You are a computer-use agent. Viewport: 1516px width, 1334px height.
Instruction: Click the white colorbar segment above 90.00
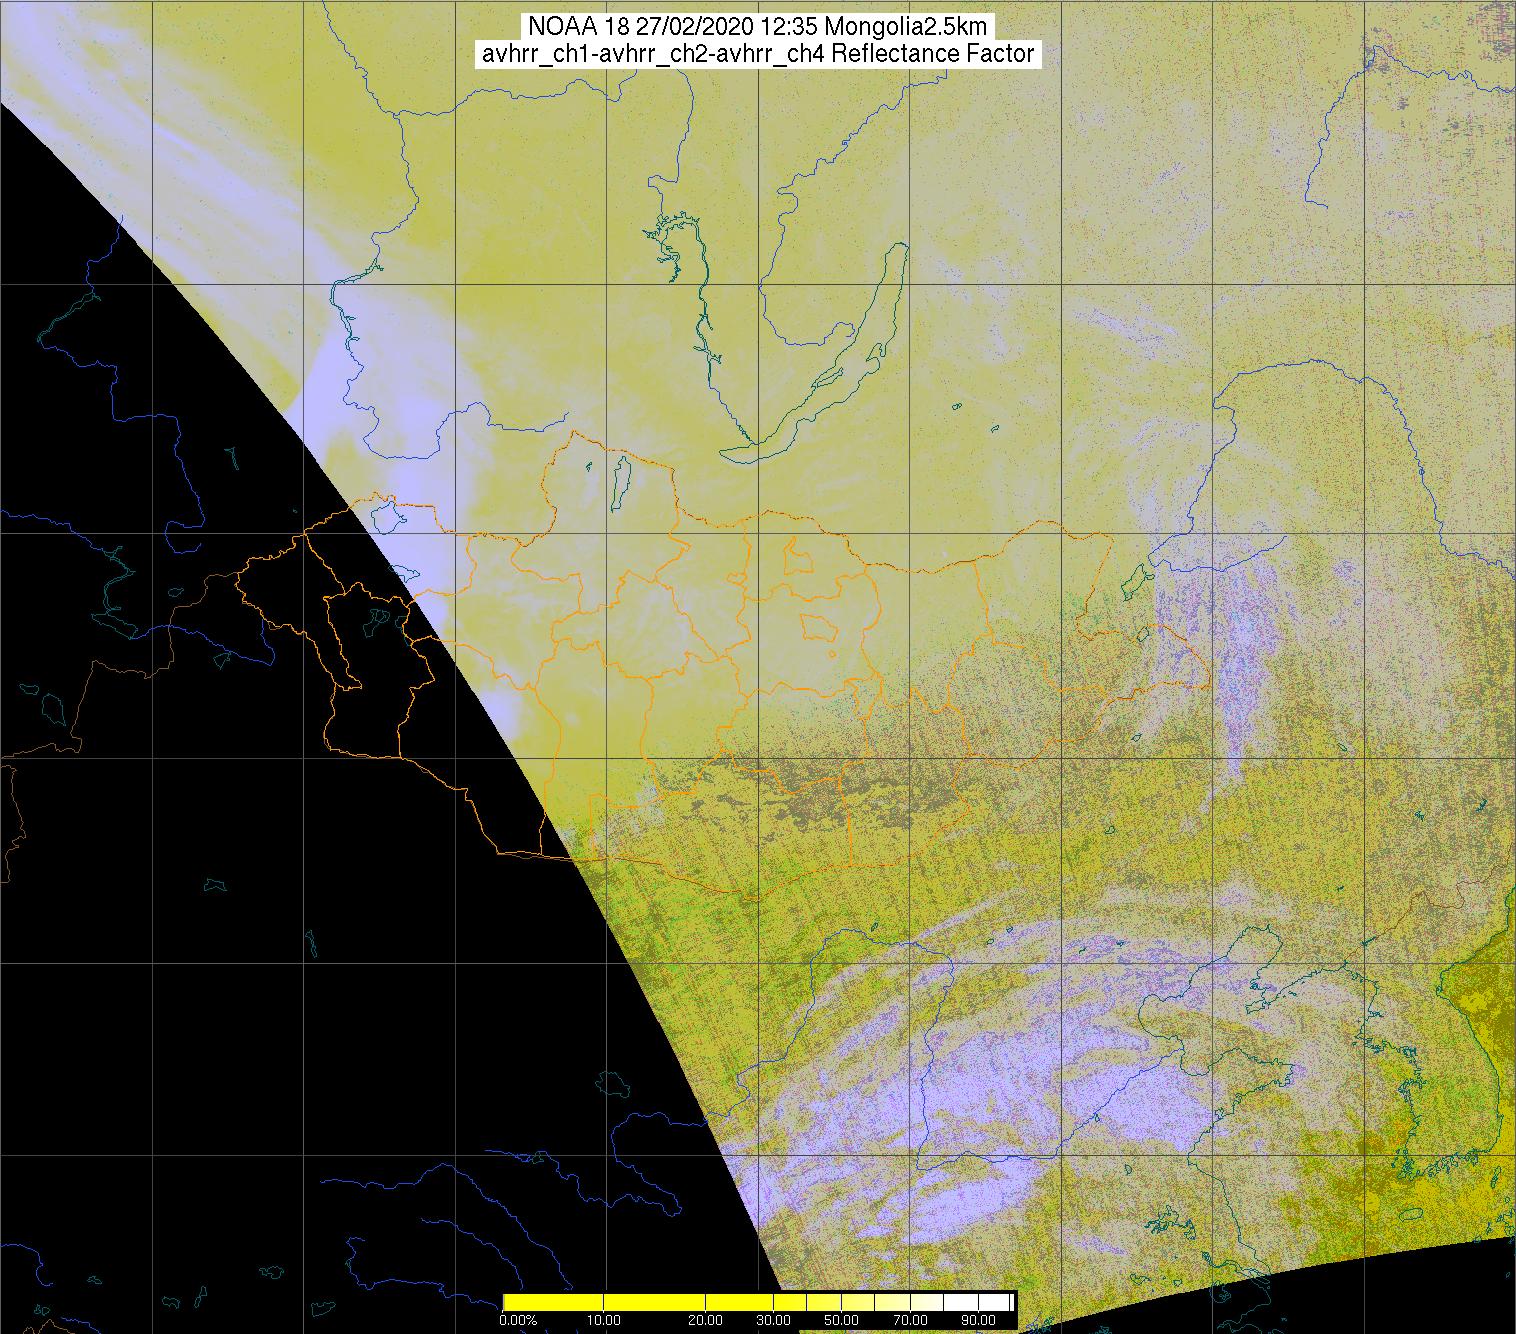pos(994,1302)
